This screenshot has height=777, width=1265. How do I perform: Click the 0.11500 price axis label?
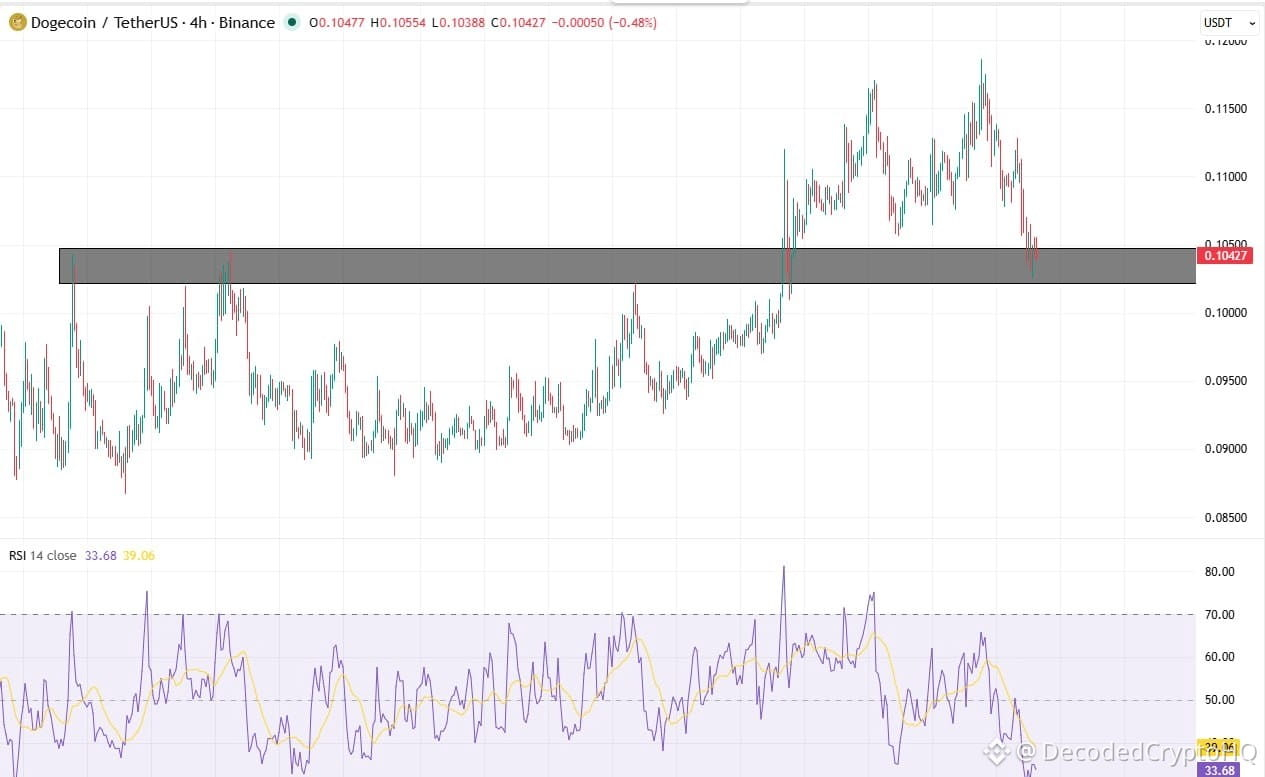[1225, 108]
